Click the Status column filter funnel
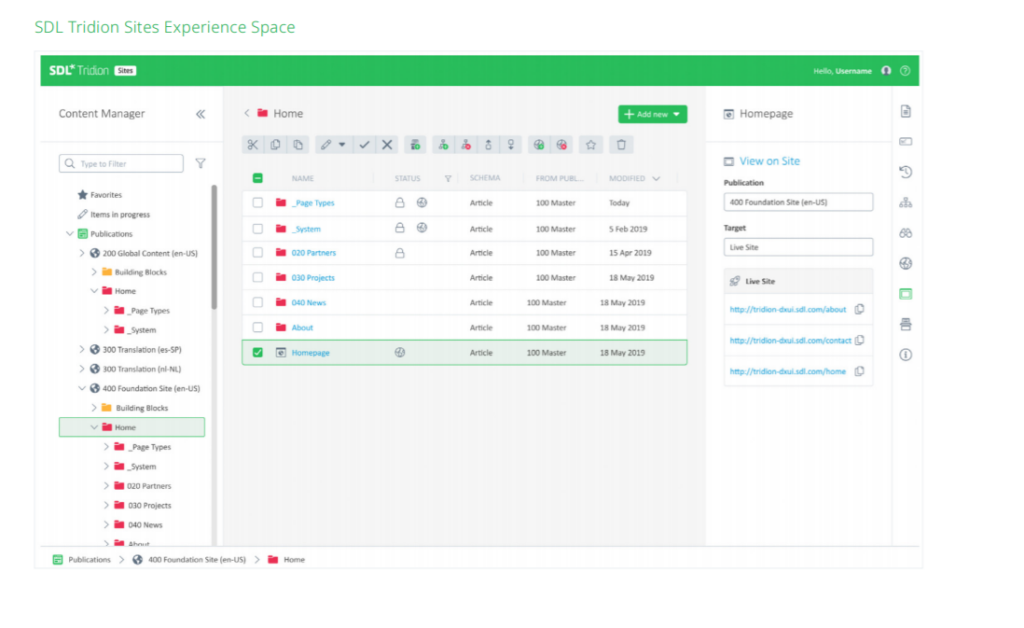Image resolution: width=1024 pixels, height=628 pixels. point(448,179)
